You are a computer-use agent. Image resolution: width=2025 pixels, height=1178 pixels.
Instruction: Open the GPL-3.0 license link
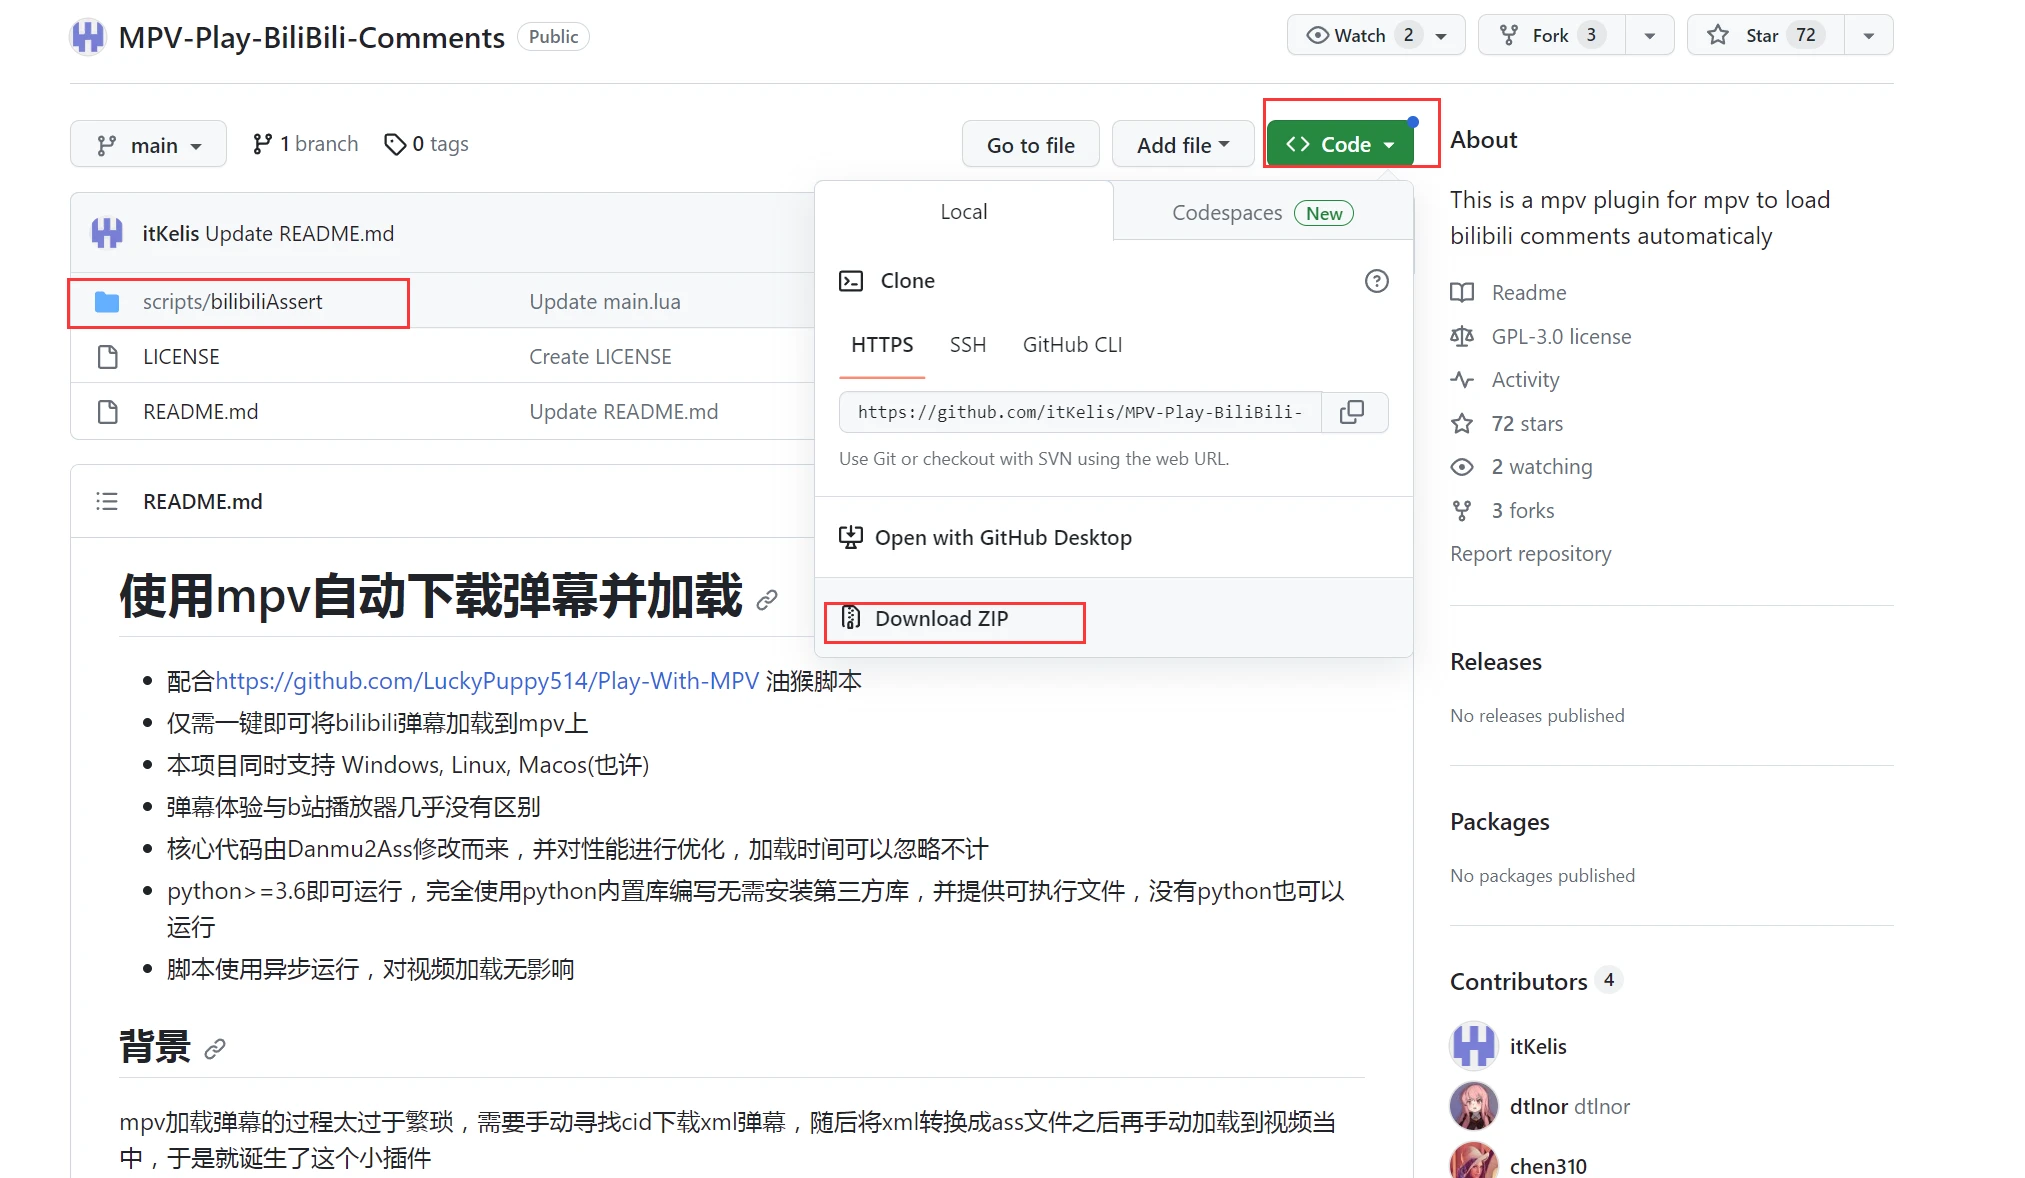[1561, 337]
